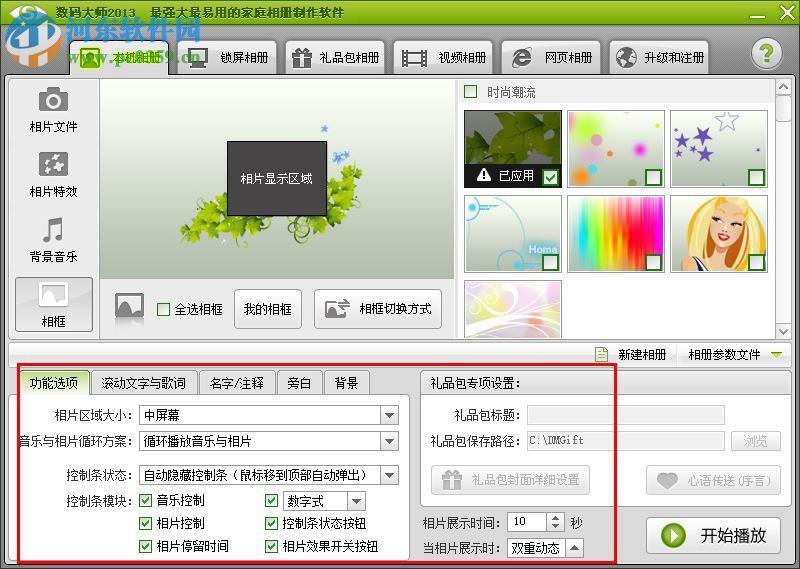Click the 新建相册 document icon
The image size is (800, 569).
pos(602,354)
